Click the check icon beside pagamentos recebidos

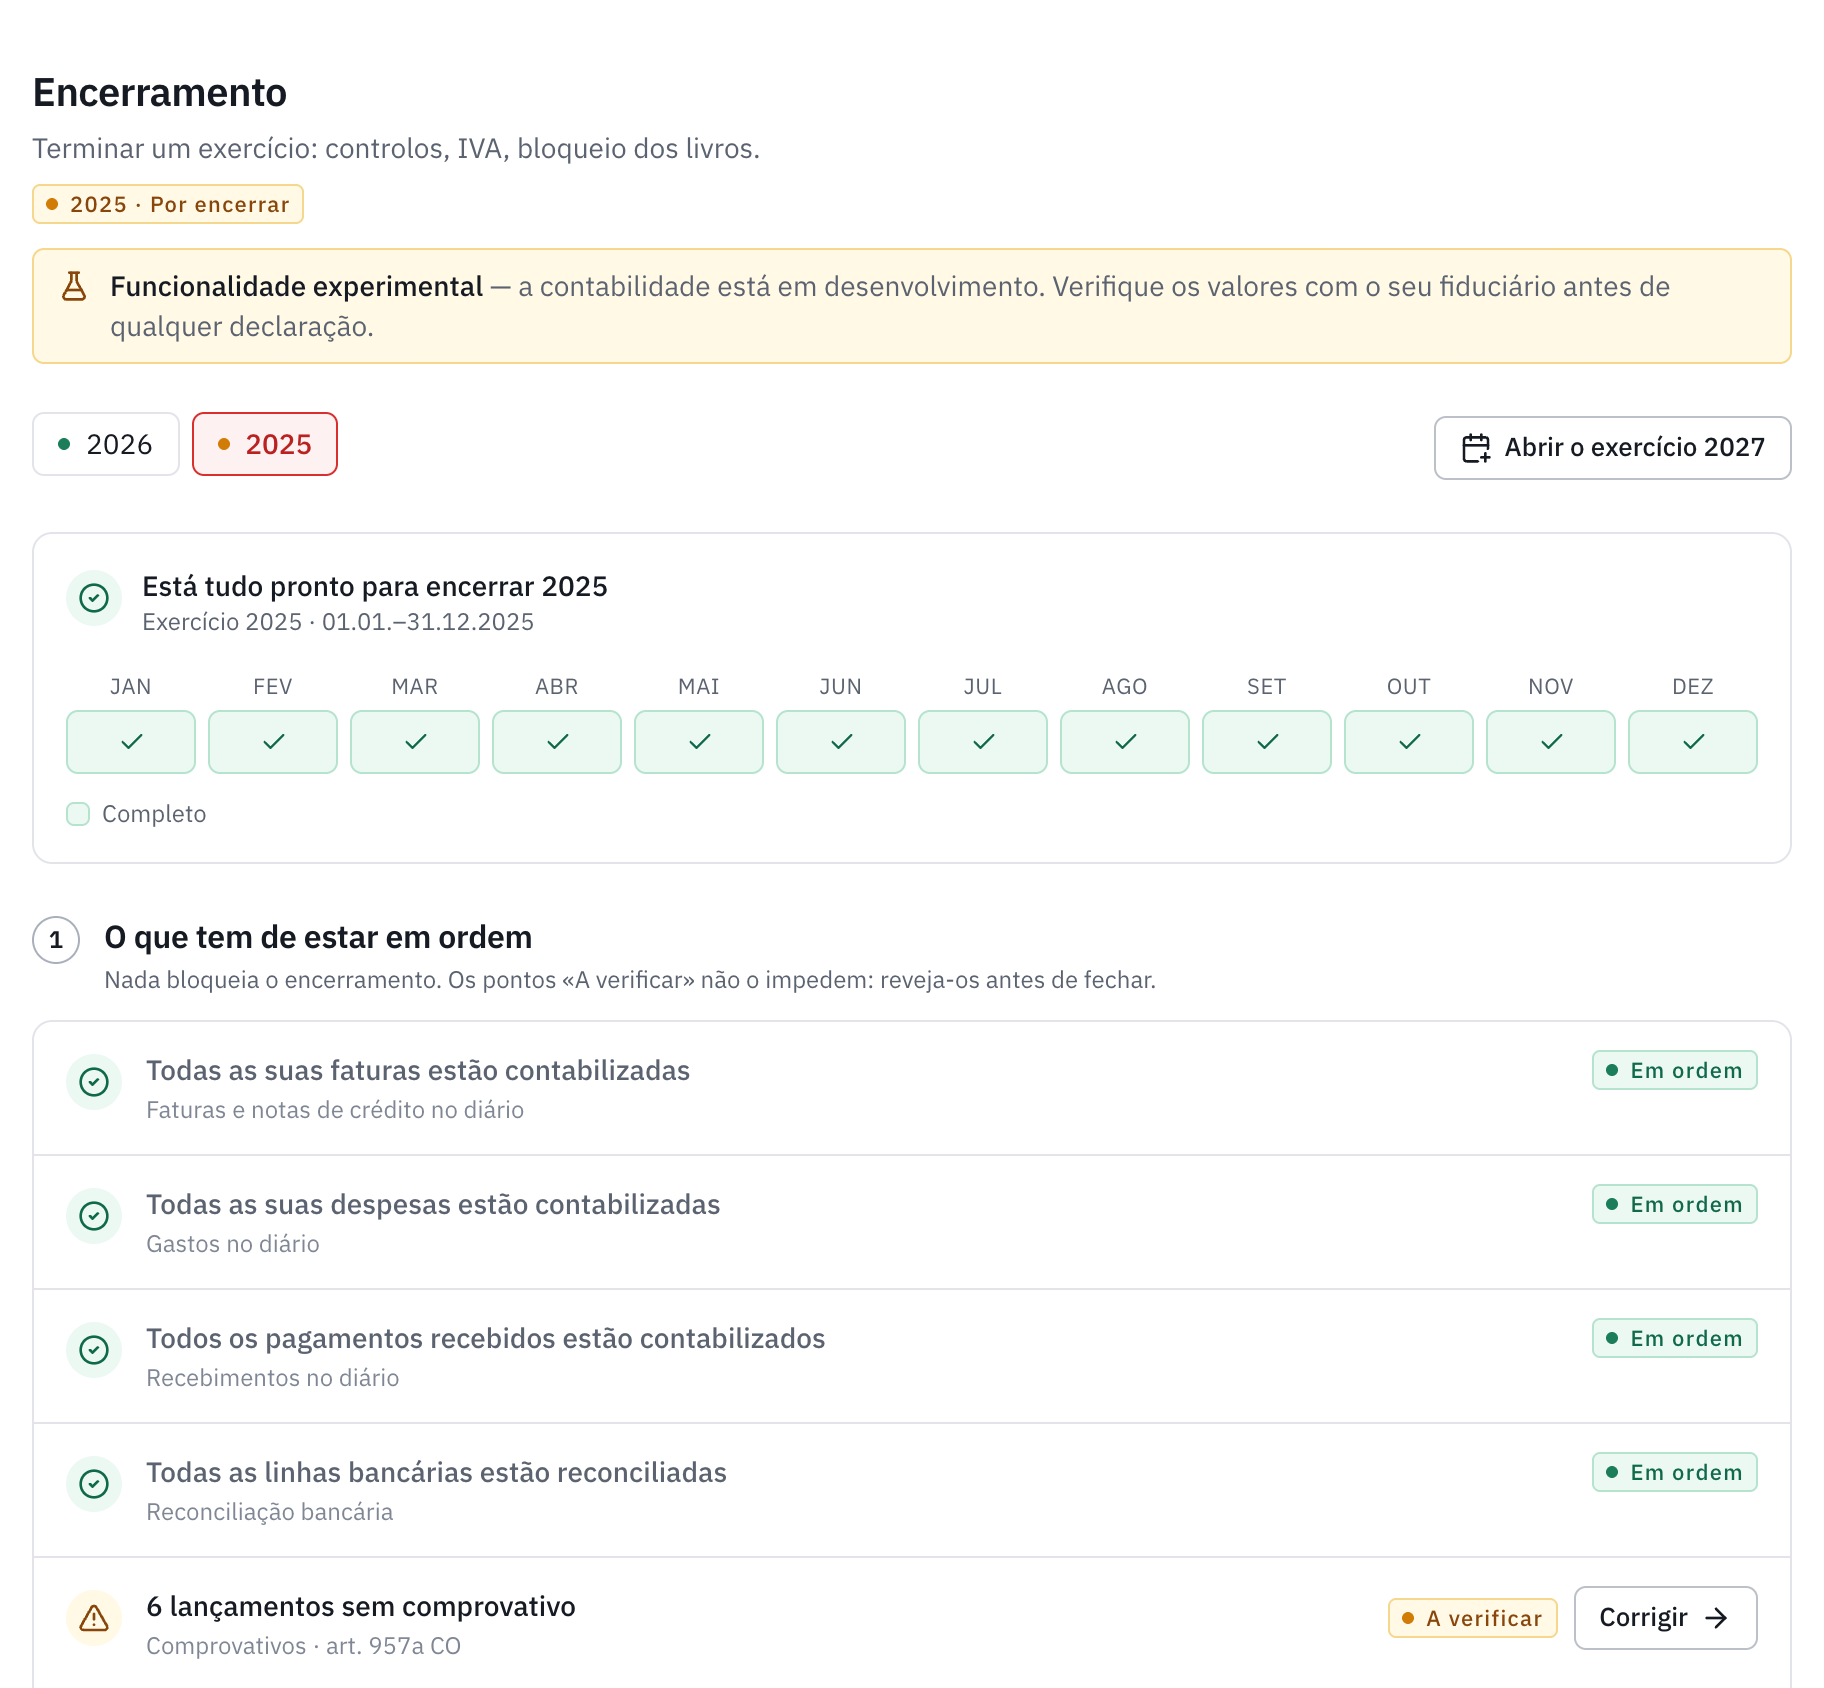tap(94, 1350)
